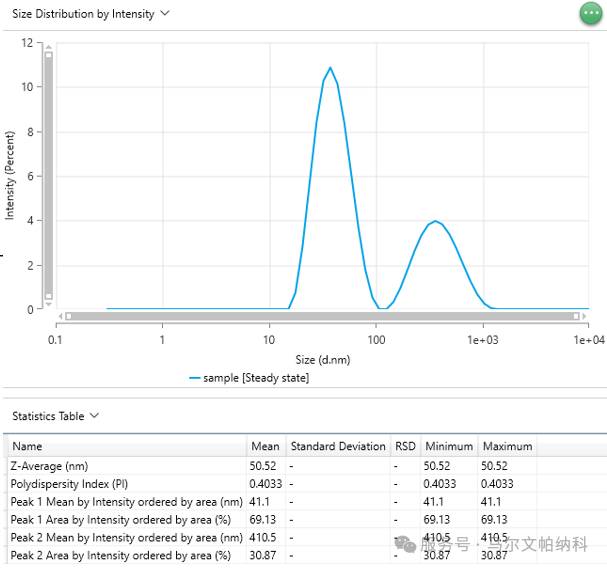This screenshot has height=568, width=607.
Task: Select Peak 1 Mean by Intensity row
Action: (307, 502)
